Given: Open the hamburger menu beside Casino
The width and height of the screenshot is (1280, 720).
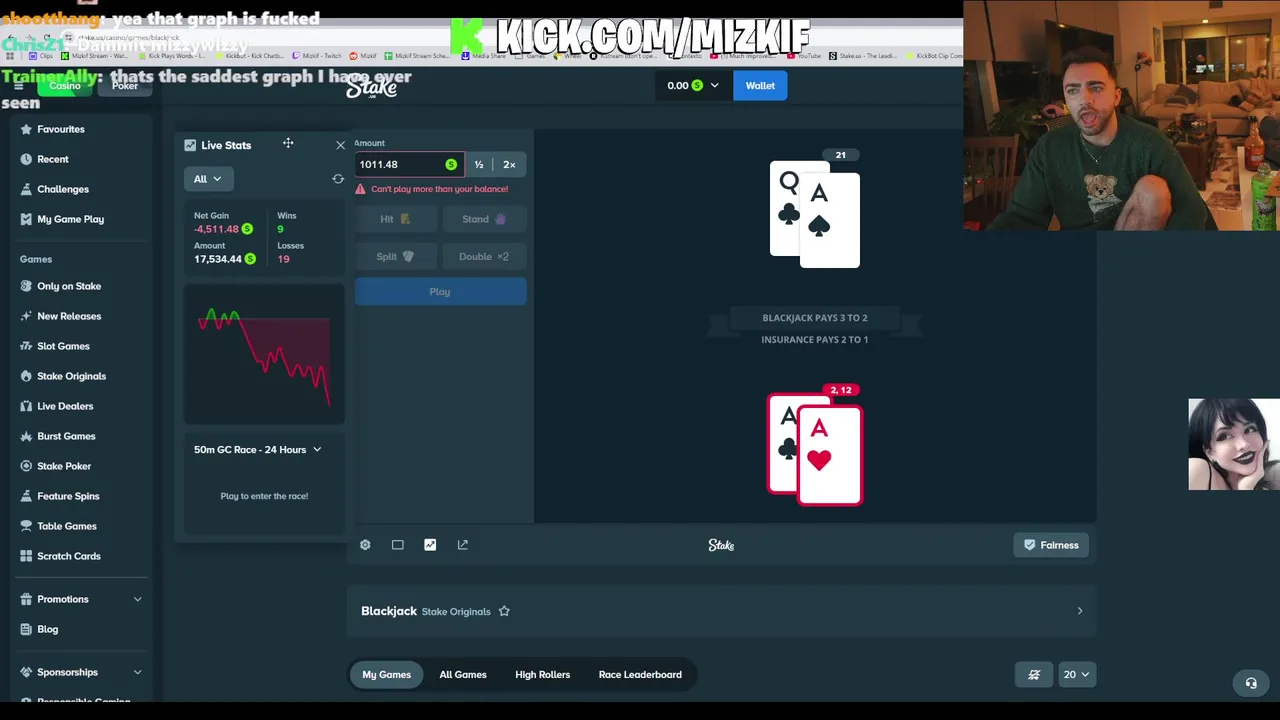Looking at the screenshot, I should [18, 86].
